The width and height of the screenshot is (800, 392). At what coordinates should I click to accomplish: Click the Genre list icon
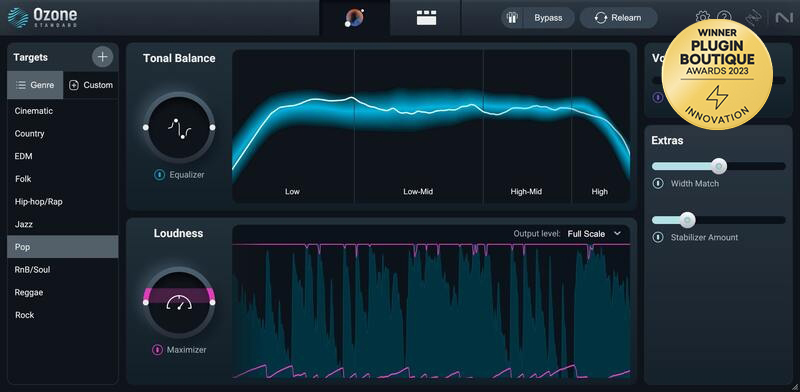(x=21, y=85)
